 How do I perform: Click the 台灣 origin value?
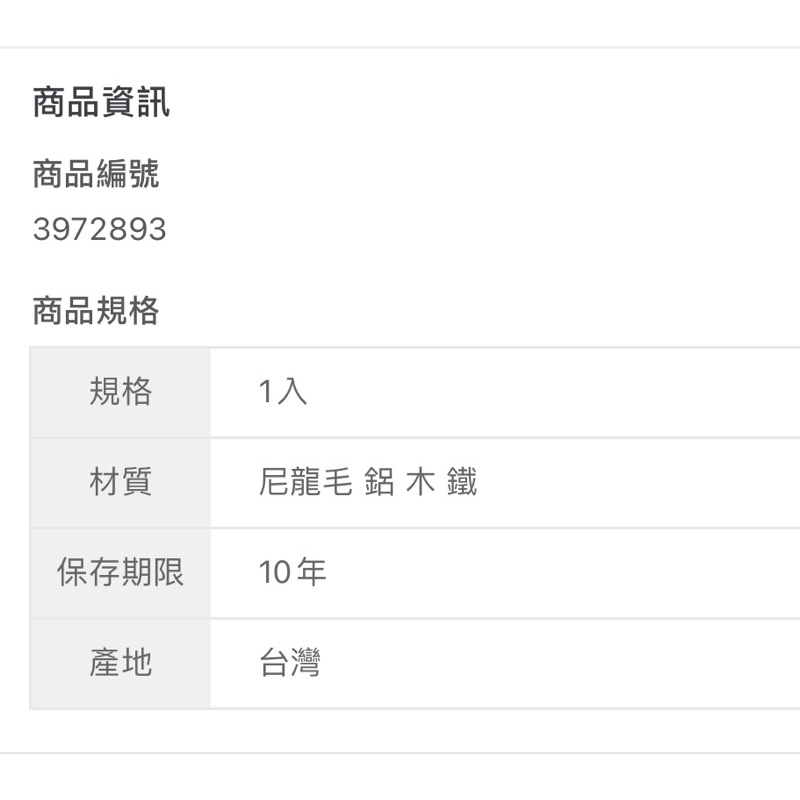click(x=290, y=663)
